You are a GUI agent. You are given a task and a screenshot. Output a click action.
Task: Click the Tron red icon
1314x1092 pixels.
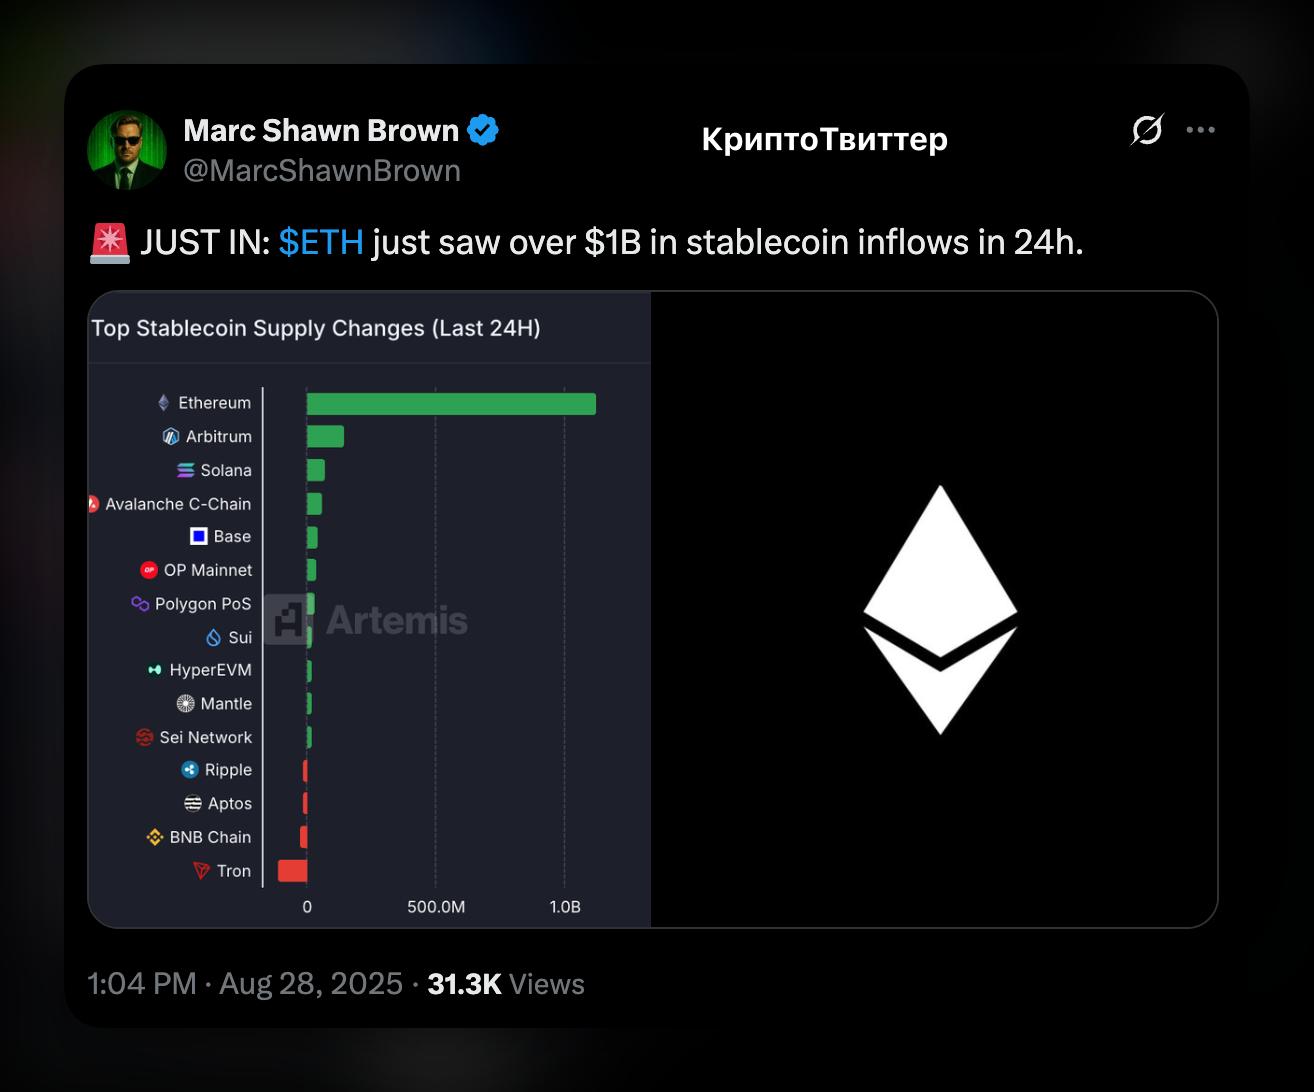(x=202, y=871)
